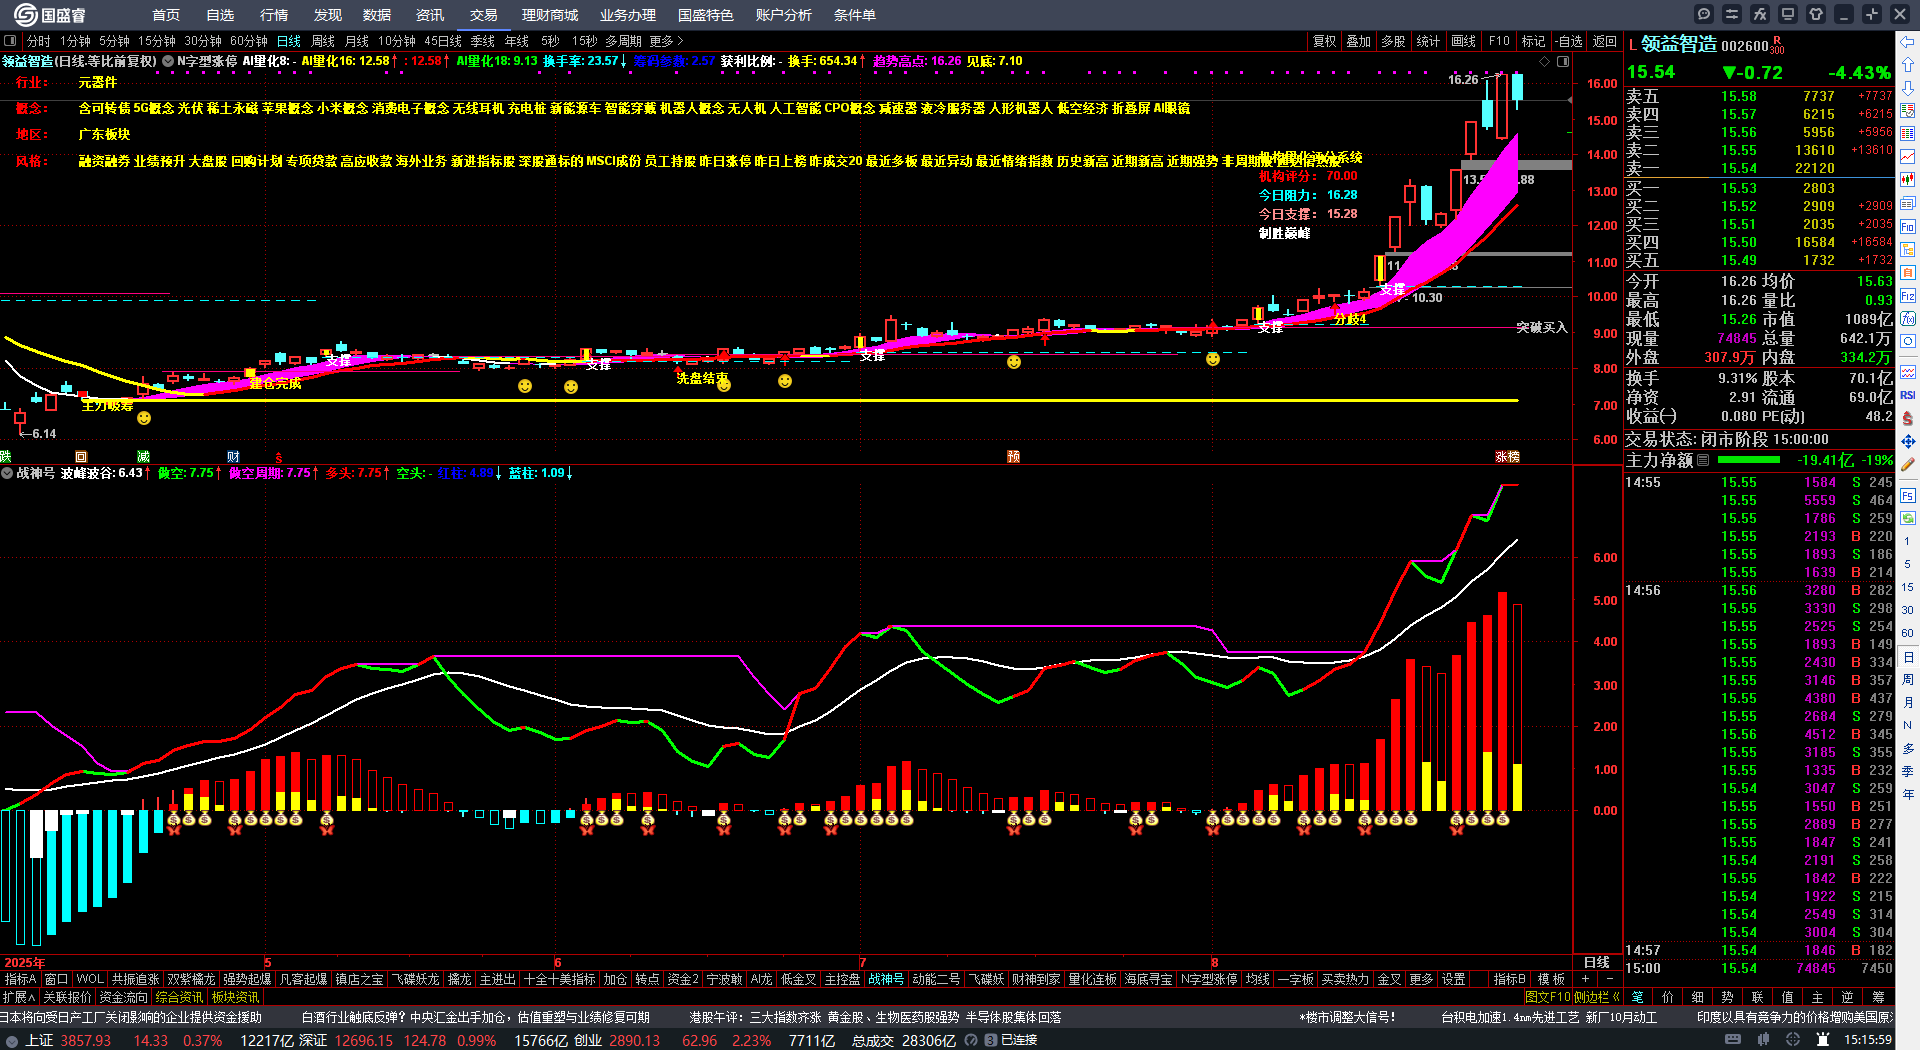
Task: Open the candlestick chart icon in sidebar
Action: [1908, 179]
